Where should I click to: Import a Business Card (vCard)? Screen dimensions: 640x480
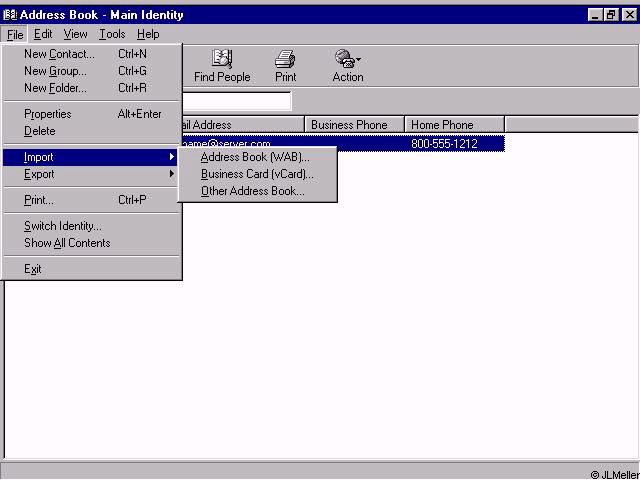[257, 174]
